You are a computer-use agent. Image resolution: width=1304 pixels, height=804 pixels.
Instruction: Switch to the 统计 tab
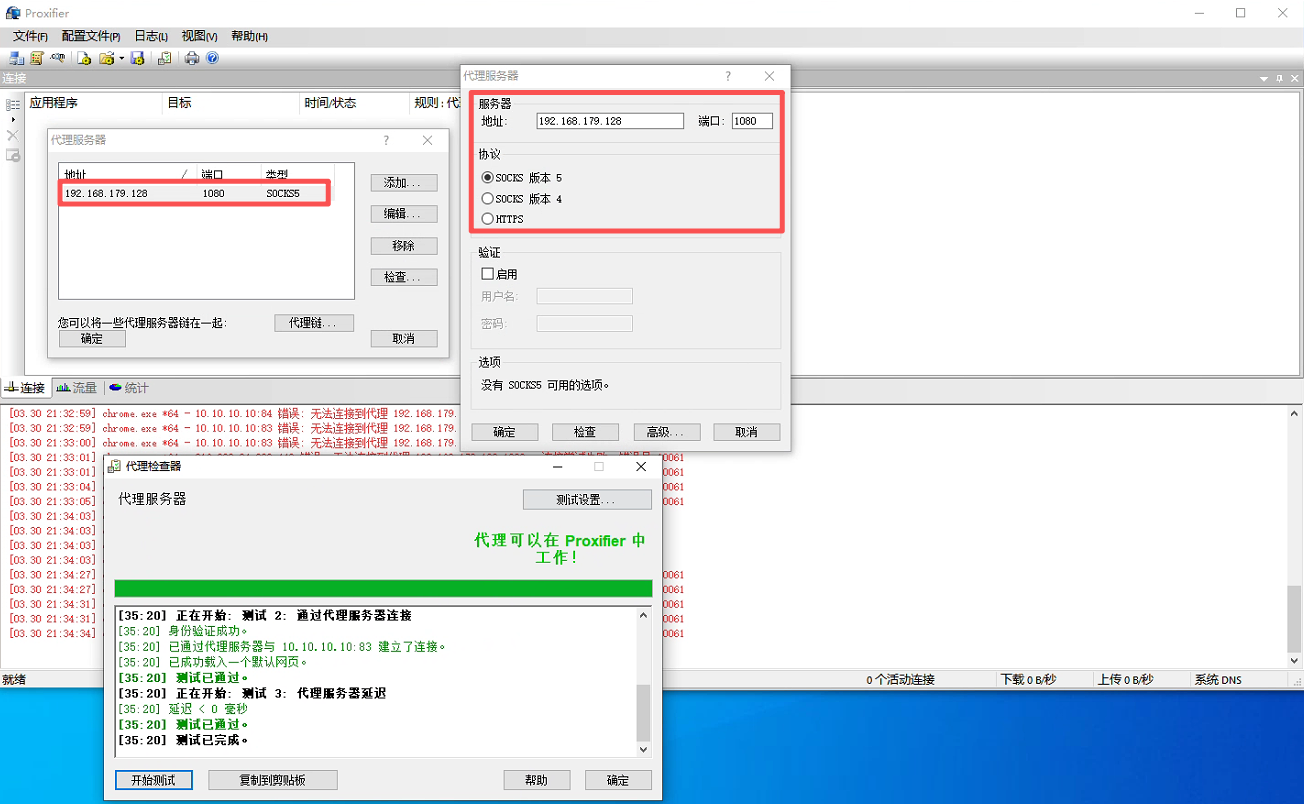129,388
